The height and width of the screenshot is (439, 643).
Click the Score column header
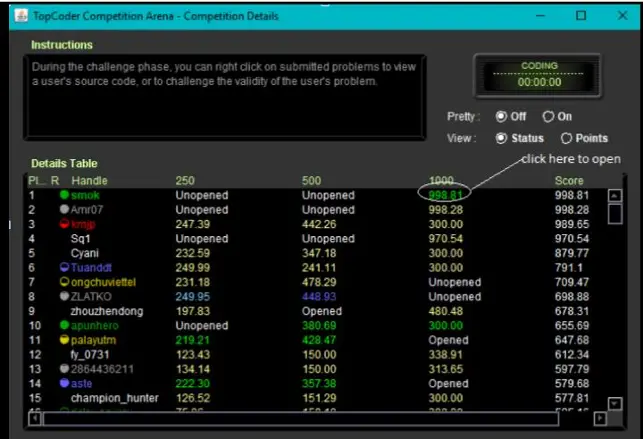click(x=569, y=181)
